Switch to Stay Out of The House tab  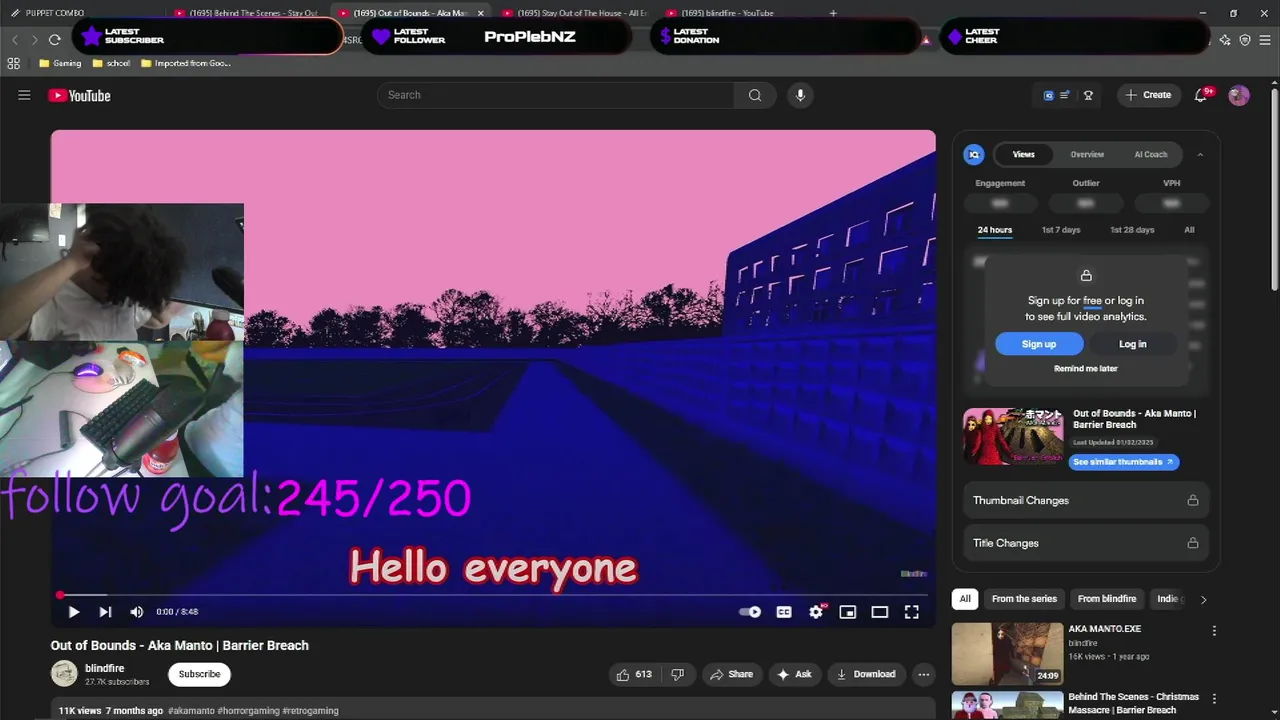(x=574, y=13)
